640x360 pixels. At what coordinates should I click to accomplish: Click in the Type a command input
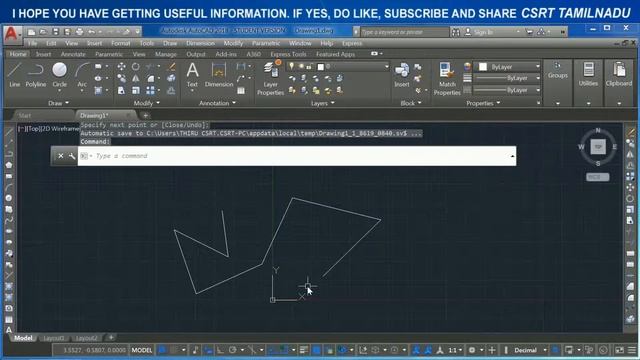coord(297,156)
